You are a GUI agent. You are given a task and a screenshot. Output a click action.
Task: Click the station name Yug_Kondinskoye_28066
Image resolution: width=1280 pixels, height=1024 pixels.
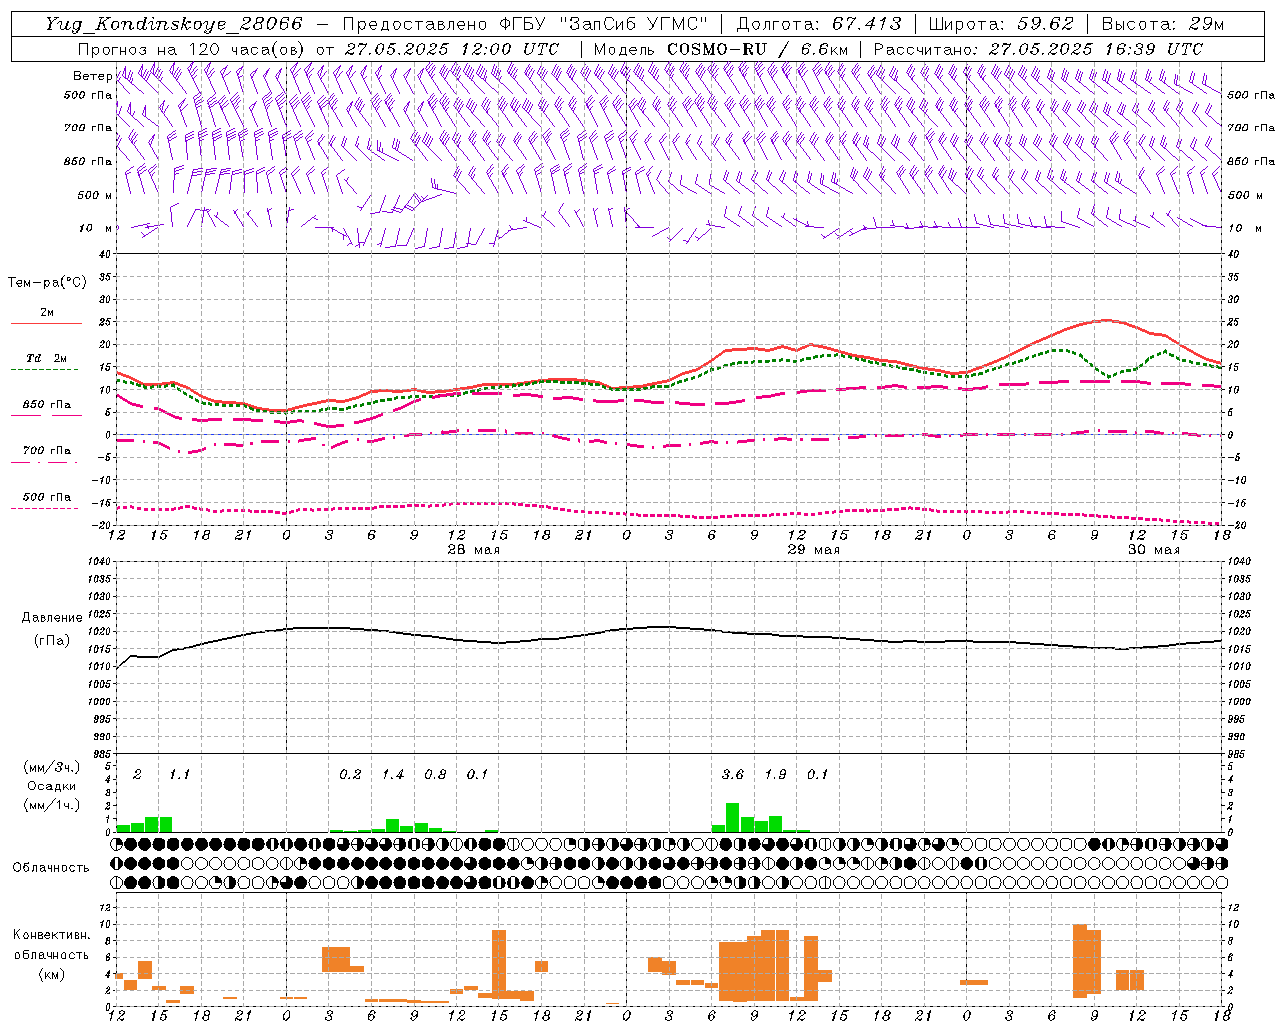click(173, 24)
